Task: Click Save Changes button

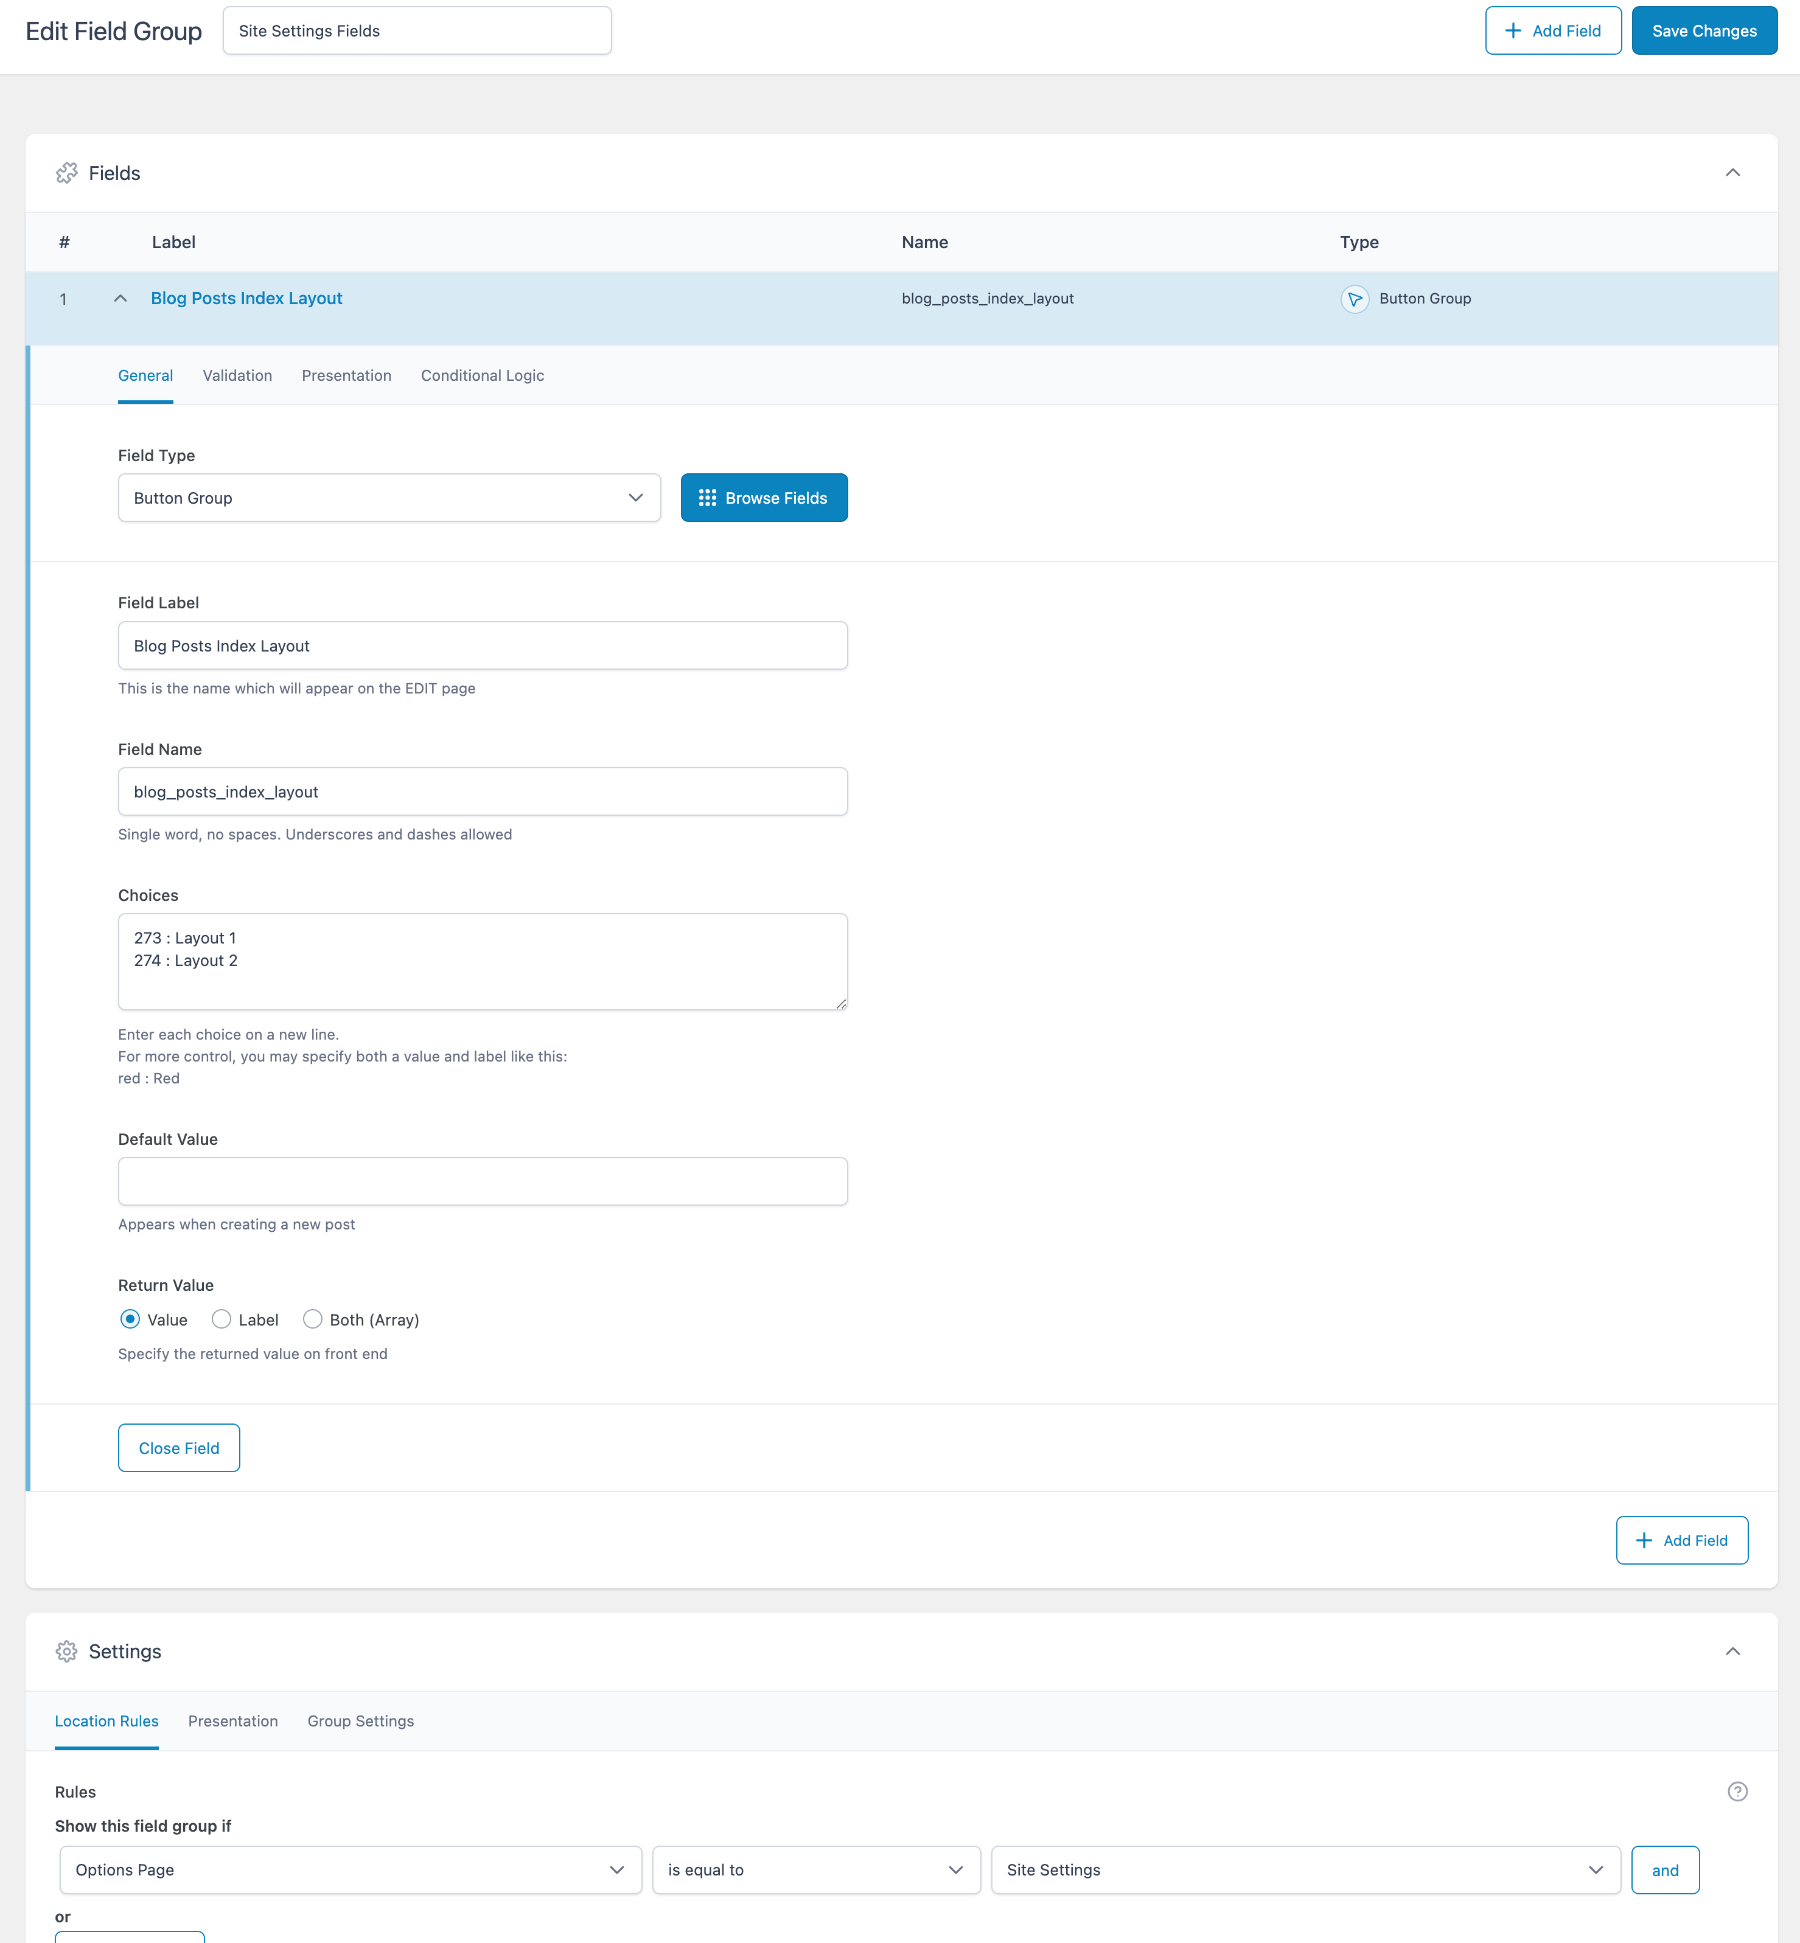Action: tap(1704, 31)
